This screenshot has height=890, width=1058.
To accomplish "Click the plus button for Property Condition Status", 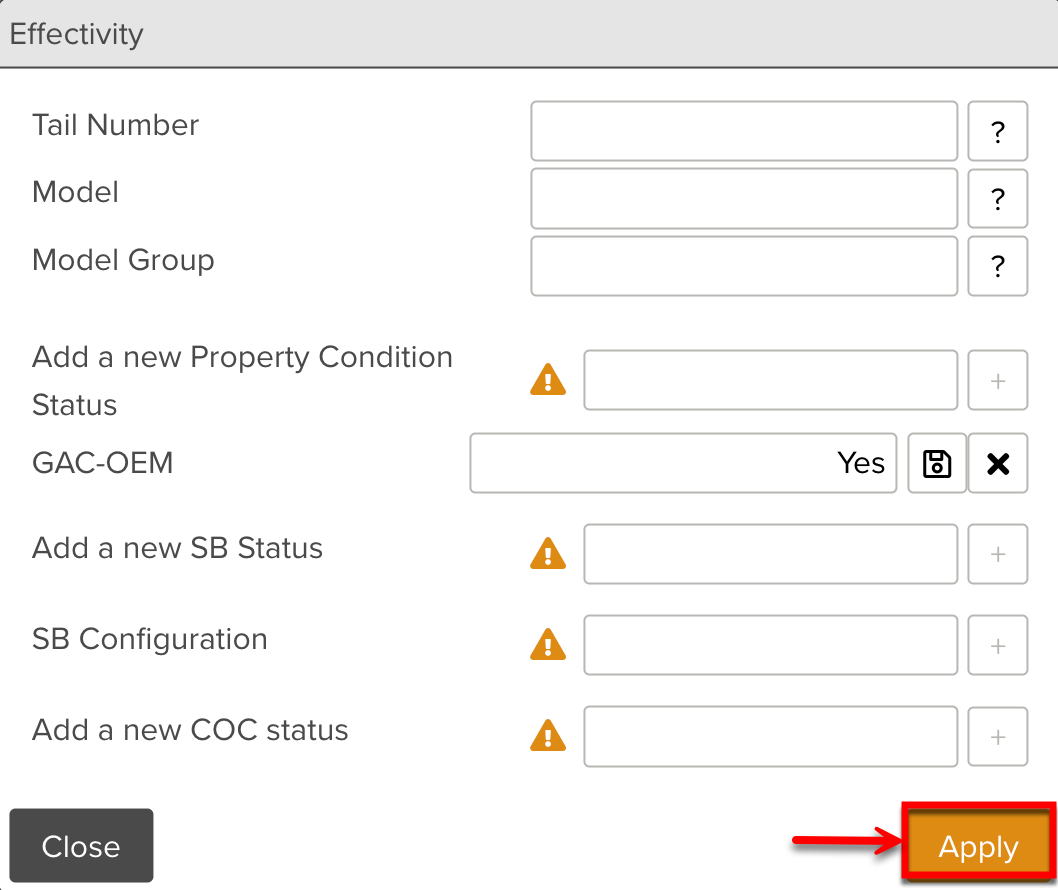I will click(997, 380).
